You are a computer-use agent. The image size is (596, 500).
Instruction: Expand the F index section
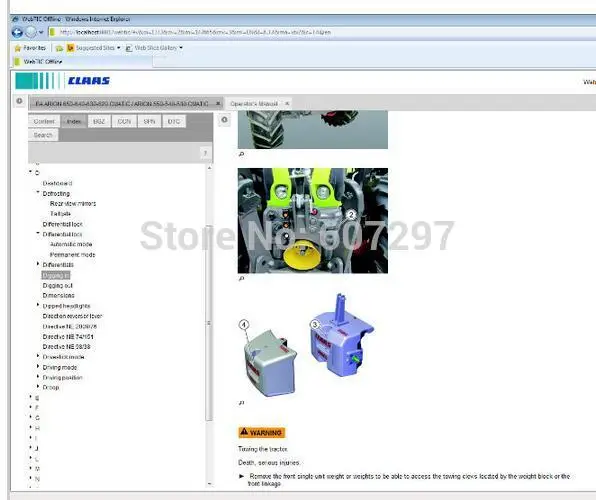[x=30, y=407]
